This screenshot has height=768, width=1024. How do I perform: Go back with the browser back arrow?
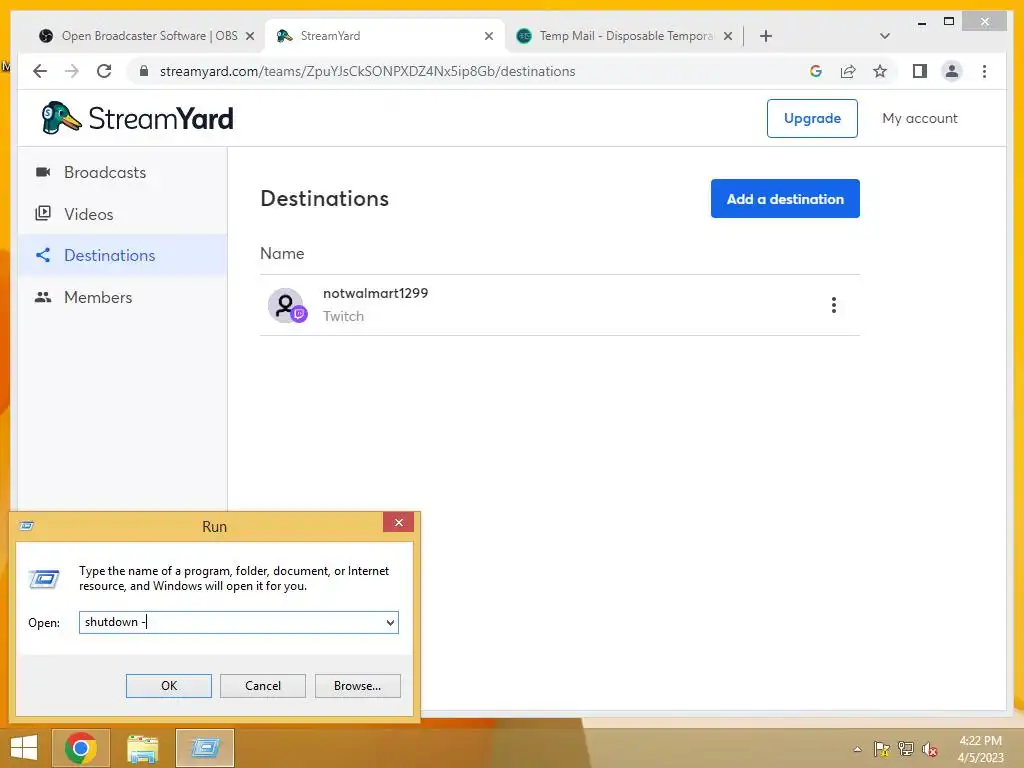click(x=40, y=71)
